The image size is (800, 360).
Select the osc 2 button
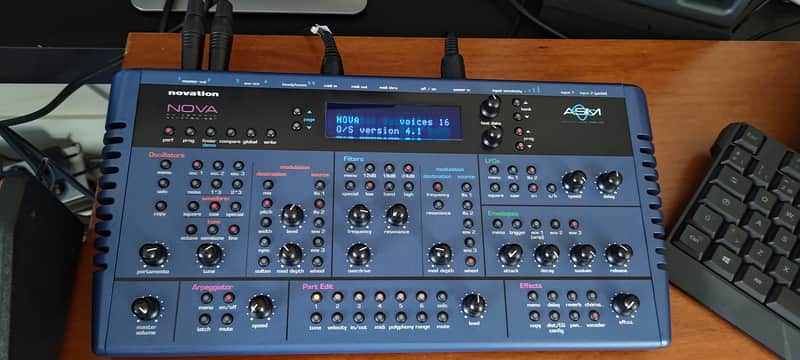pos(218,165)
